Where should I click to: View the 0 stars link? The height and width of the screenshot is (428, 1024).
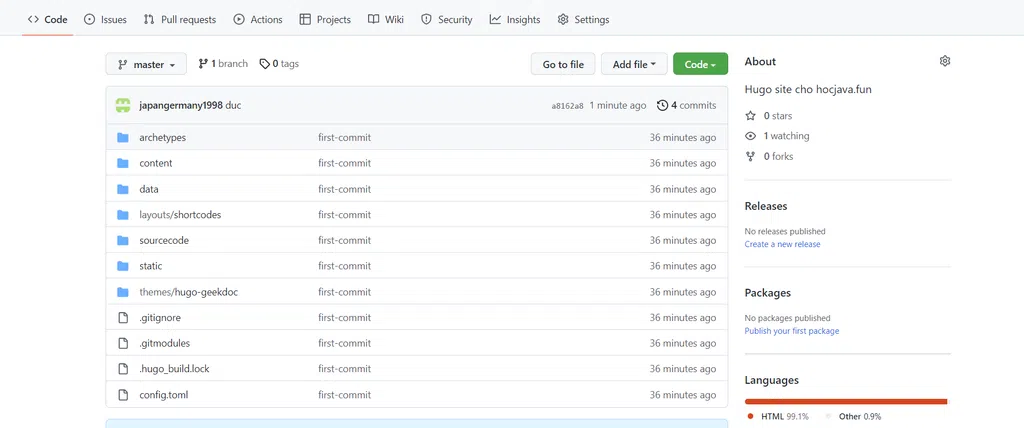pos(778,116)
